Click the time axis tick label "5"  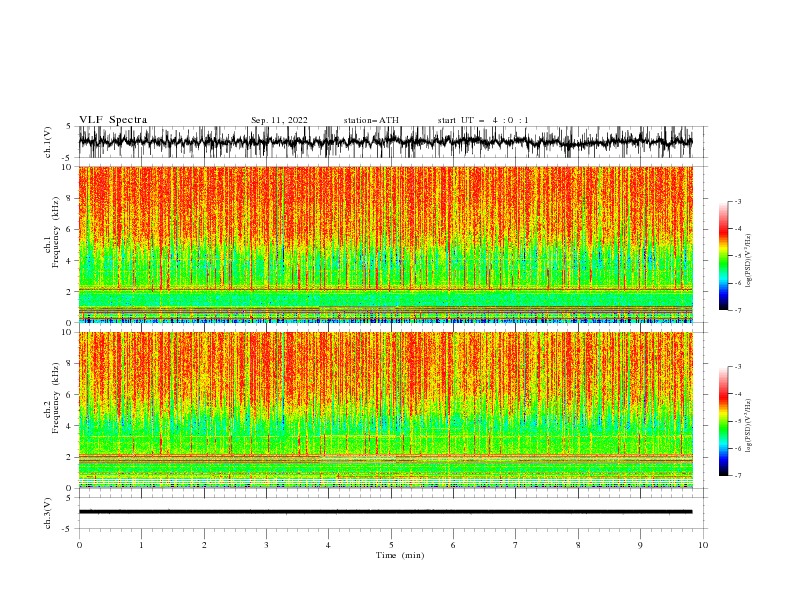[391, 545]
